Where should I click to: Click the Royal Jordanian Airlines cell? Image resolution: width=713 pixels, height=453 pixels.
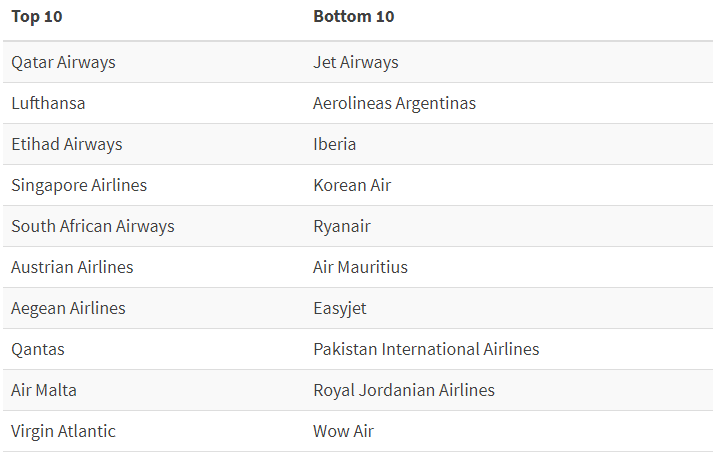tap(404, 390)
